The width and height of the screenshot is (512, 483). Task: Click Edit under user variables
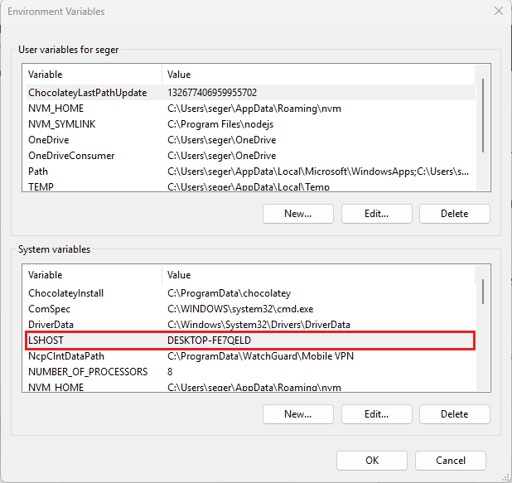point(377,214)
